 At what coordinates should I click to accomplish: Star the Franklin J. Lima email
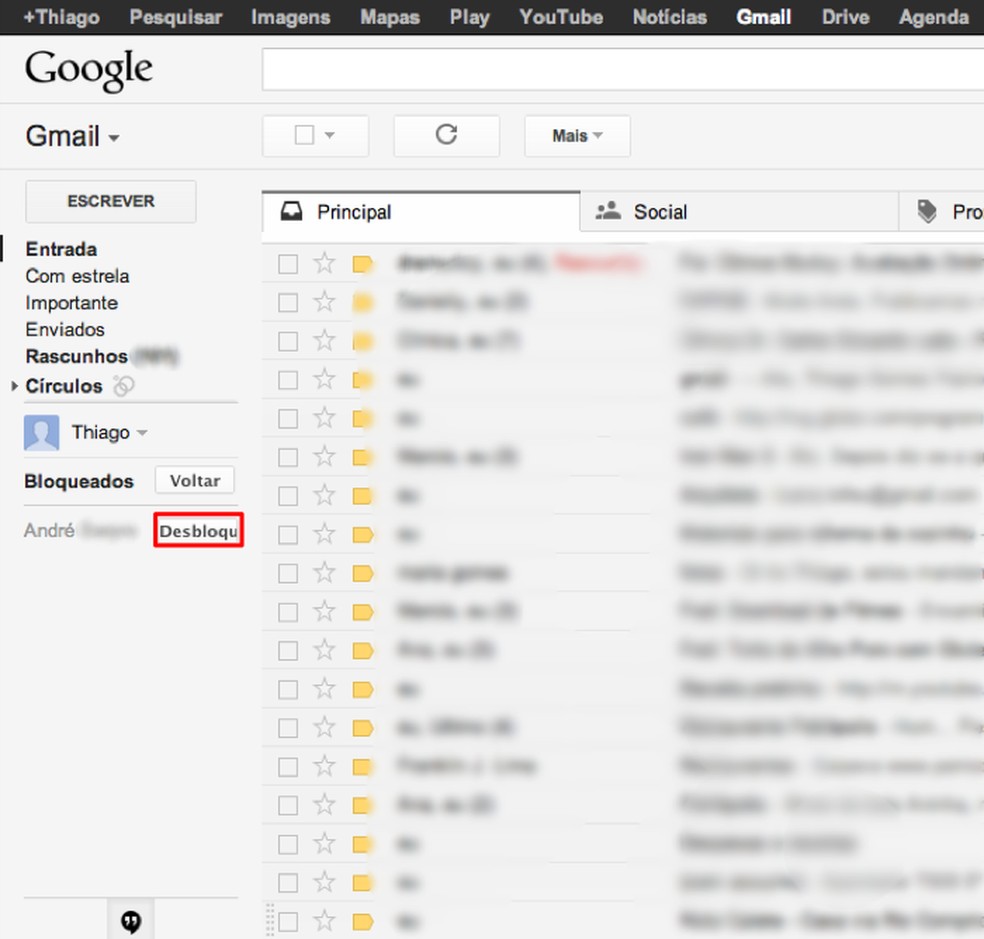pyautogui.click(x=324, y=766)
